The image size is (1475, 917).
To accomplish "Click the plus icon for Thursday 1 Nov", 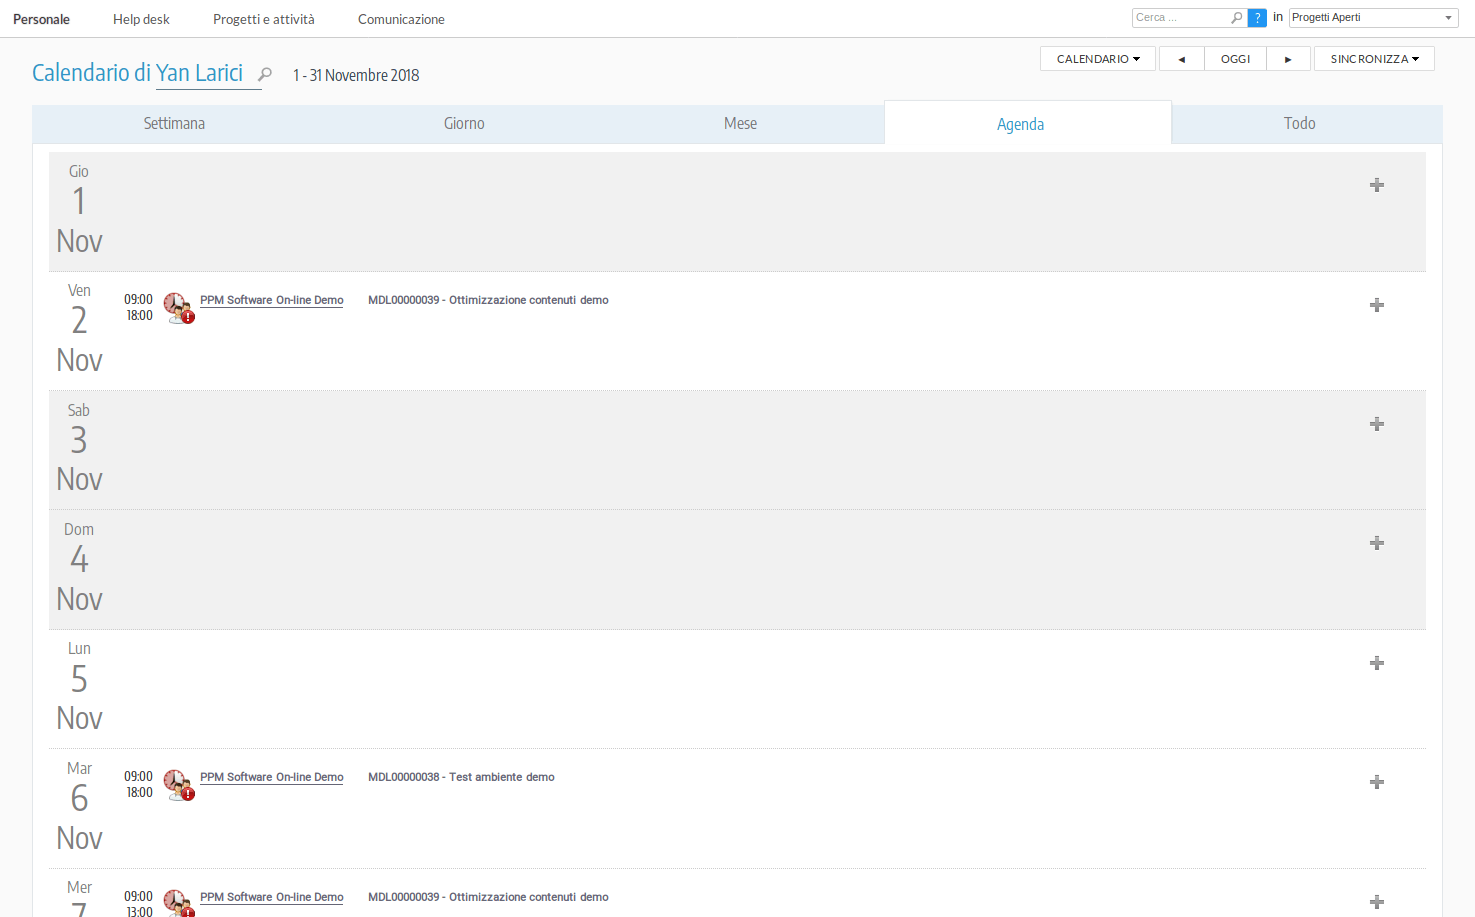I will [x=1376, y=185].
